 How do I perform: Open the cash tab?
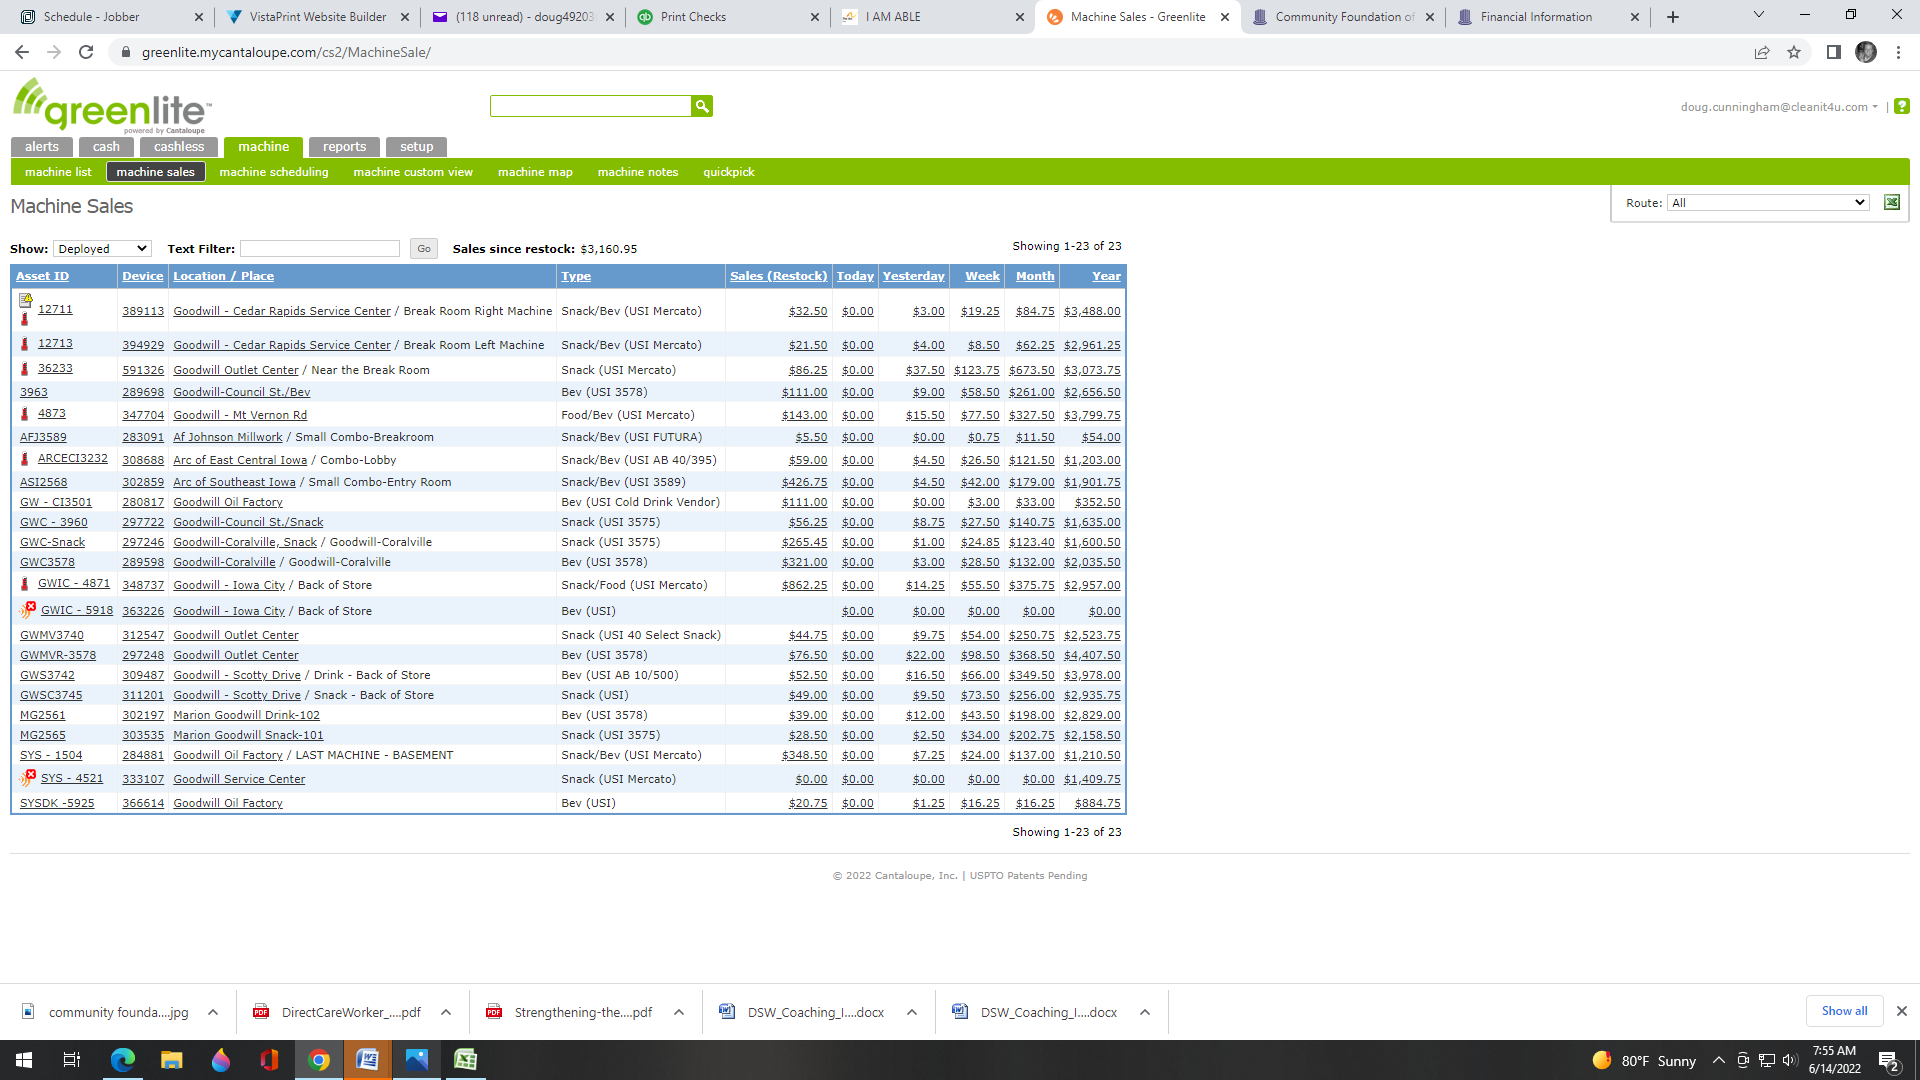click(x=106, y=147)
